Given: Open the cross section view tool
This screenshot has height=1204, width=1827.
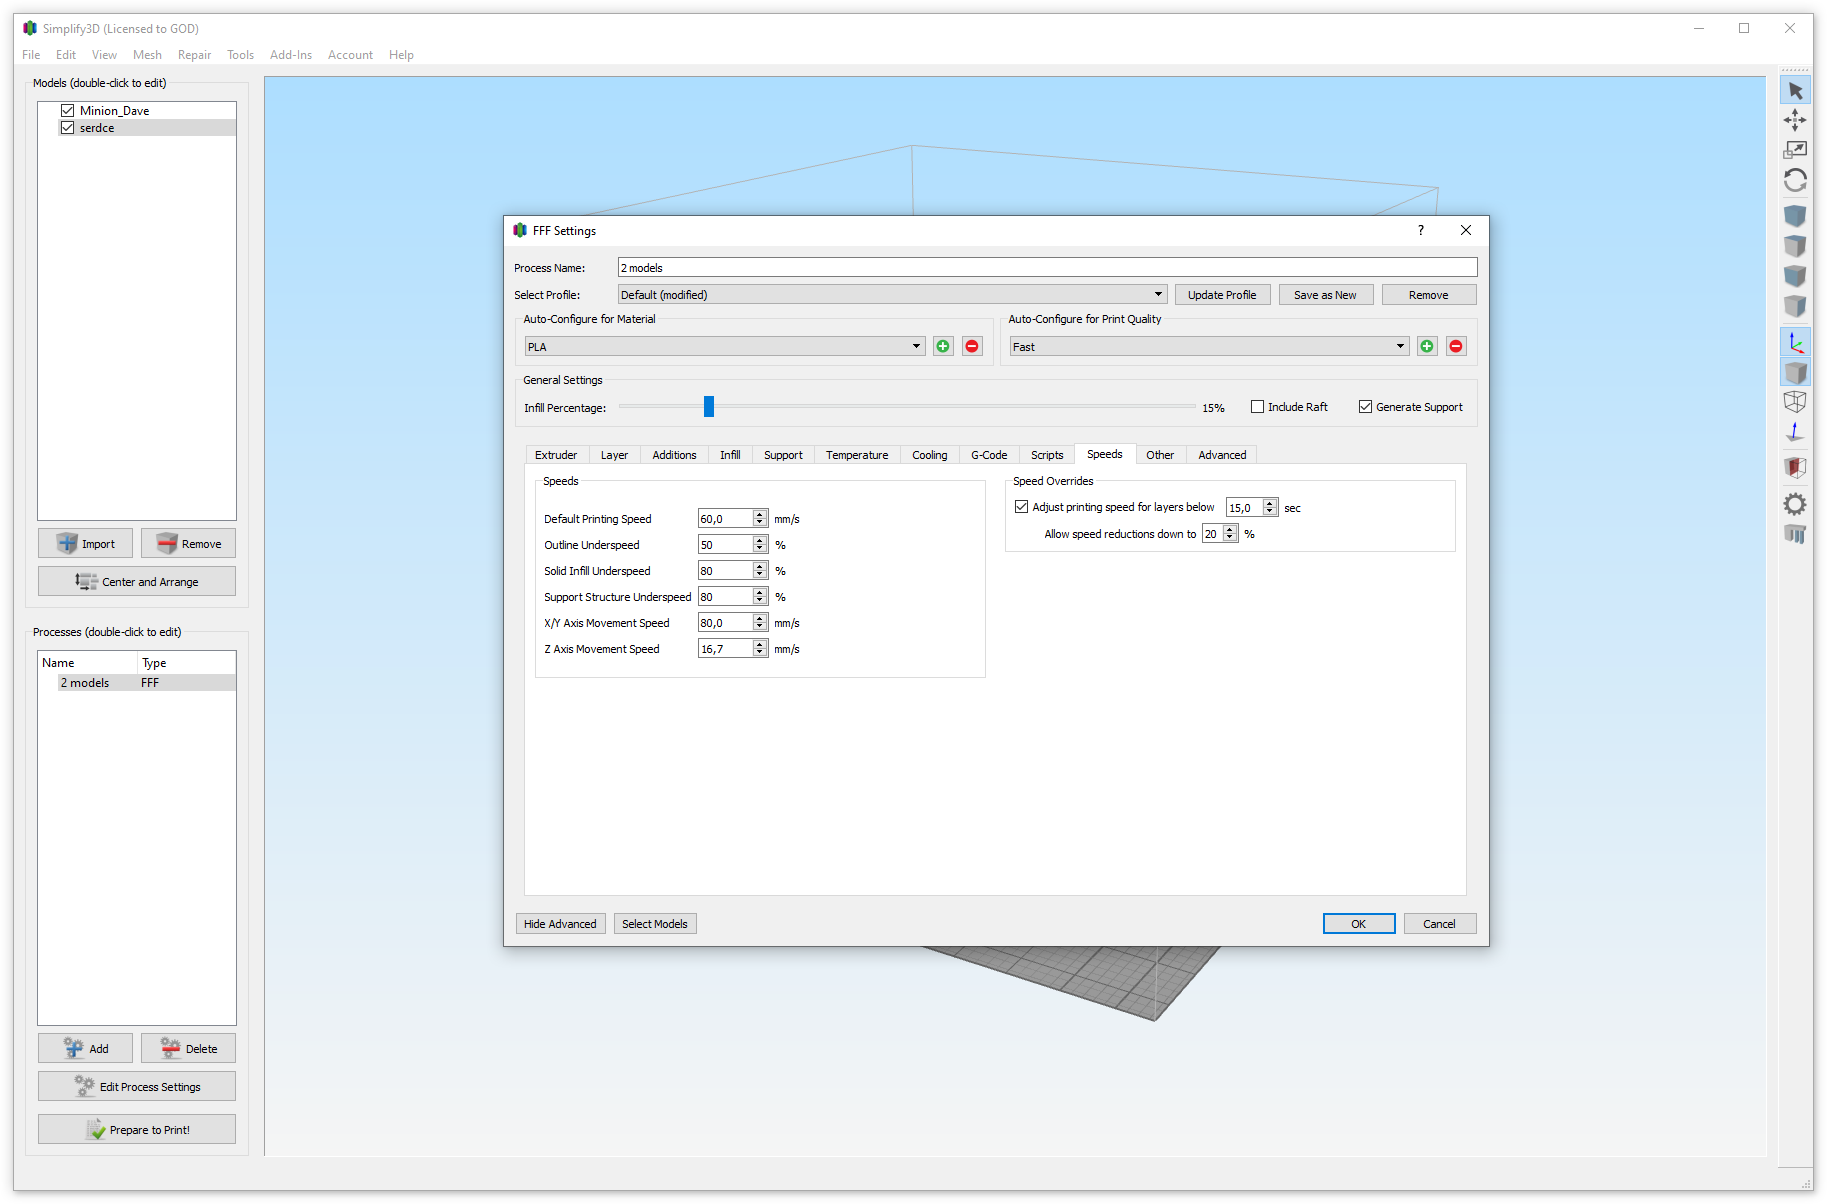Looking at the screenshot, I should [x=1795, y=467].
